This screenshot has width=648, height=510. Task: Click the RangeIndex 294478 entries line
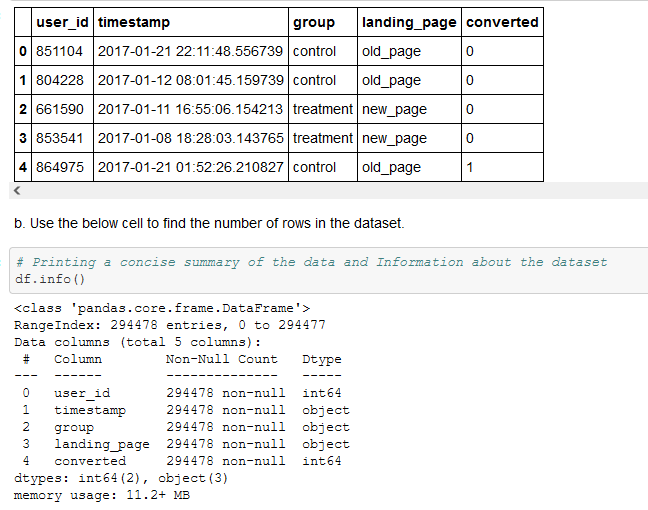click(170, 325)
